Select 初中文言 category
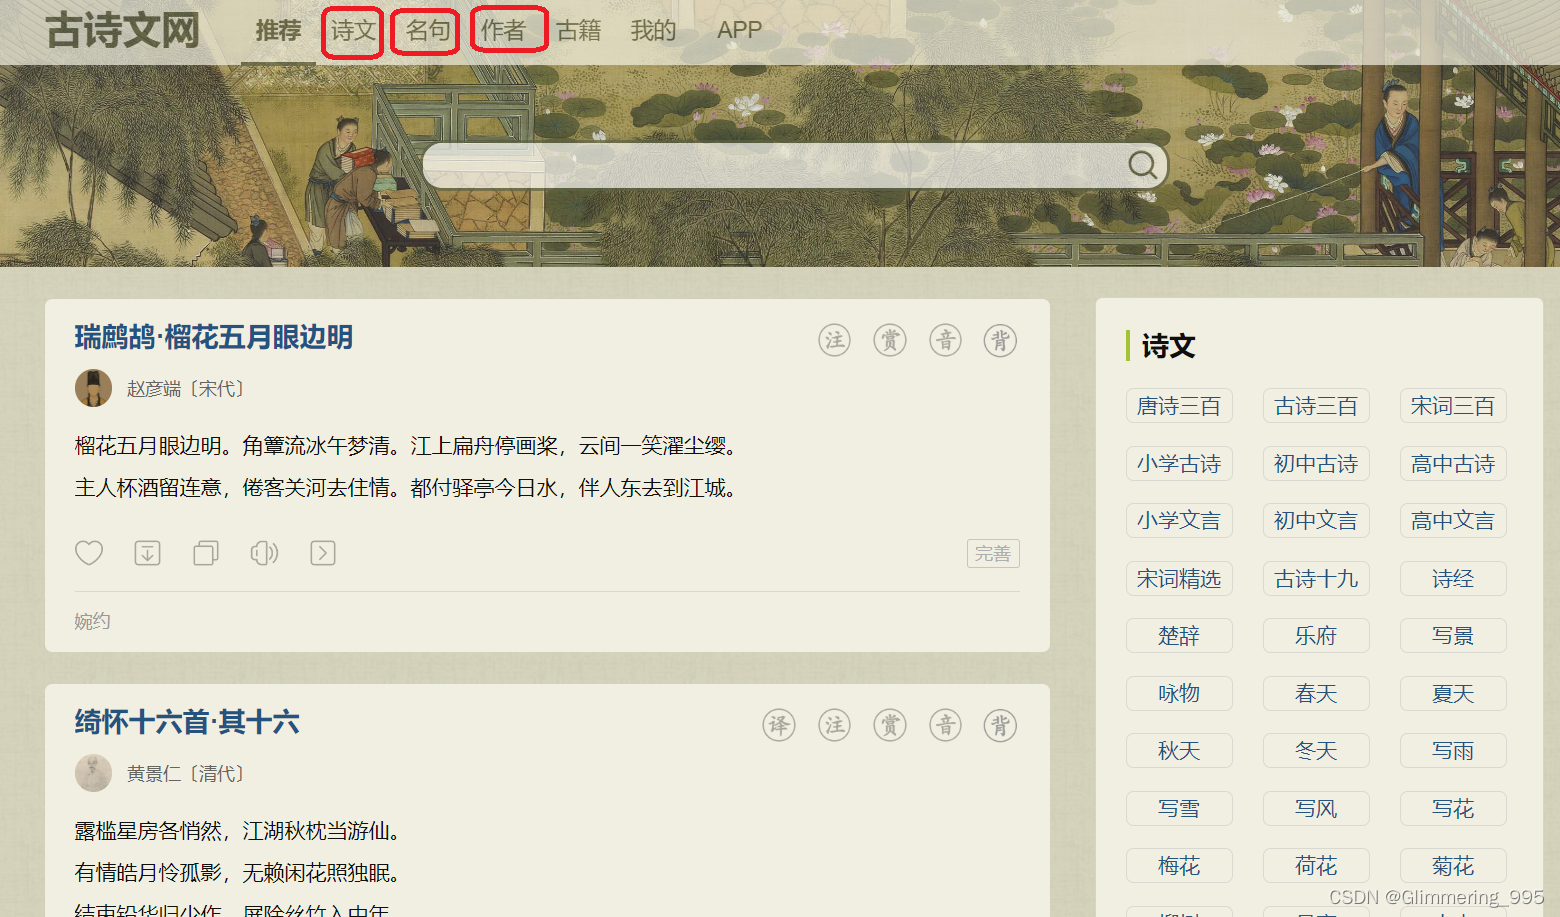 coord(1316,521)
